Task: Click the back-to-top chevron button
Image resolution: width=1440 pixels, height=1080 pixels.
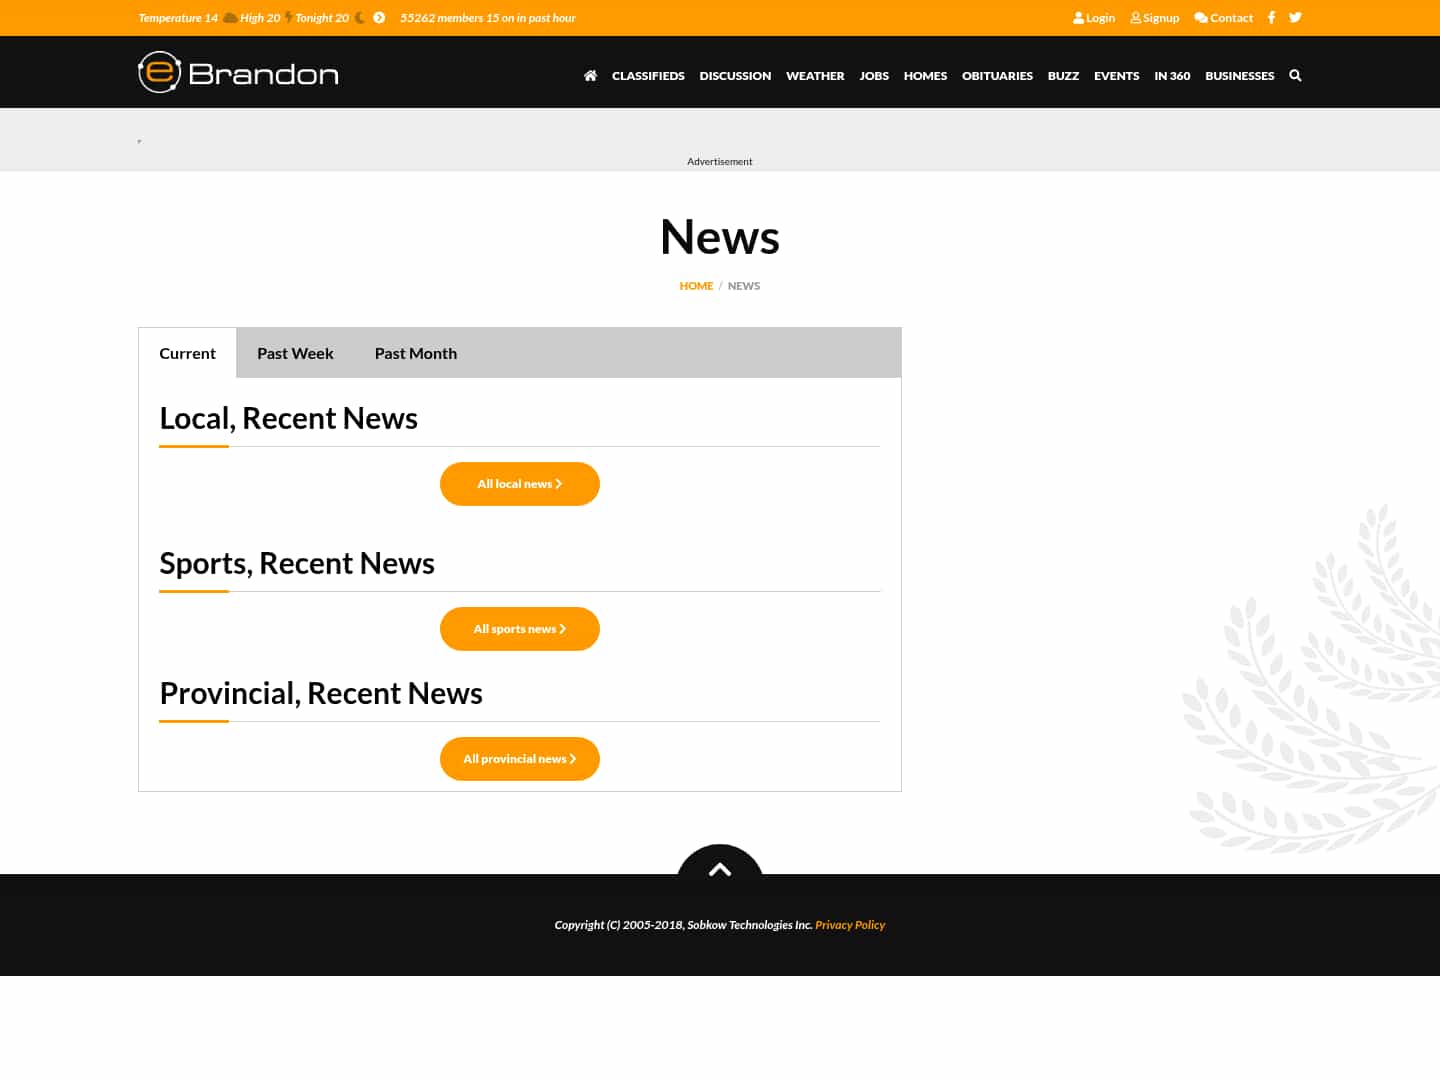Action: click(x=720, y=862)
